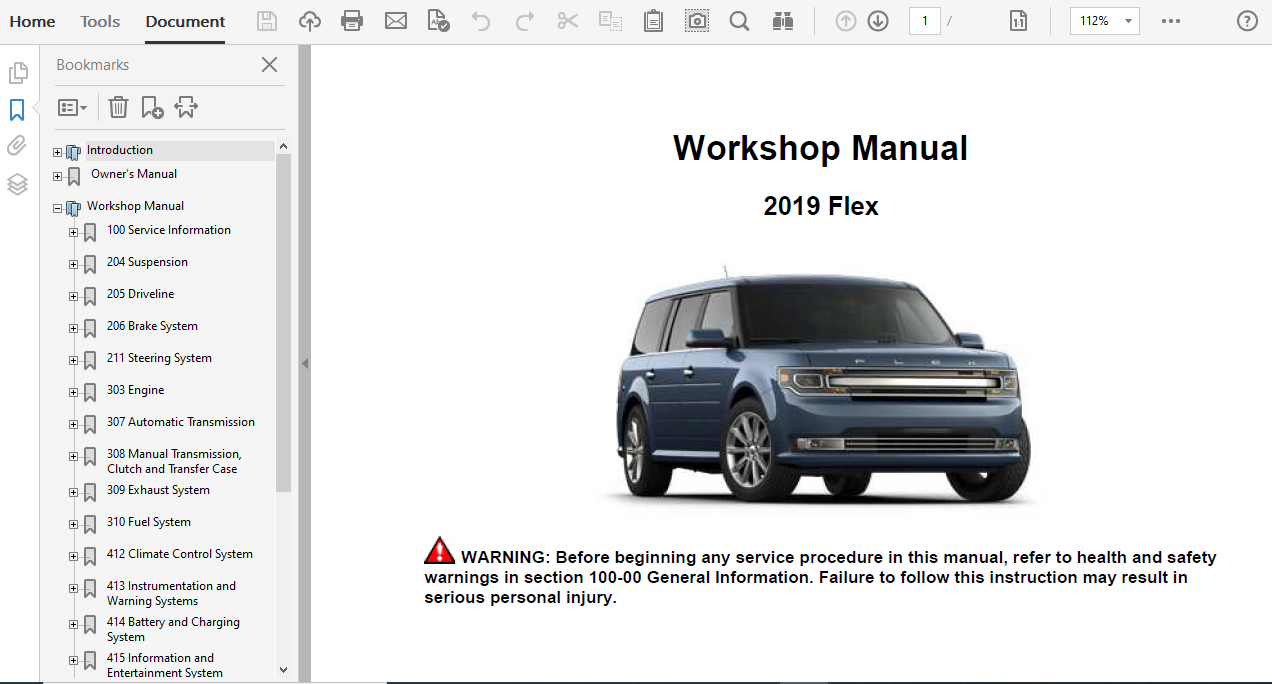Switch to the Tools tab
The image size is (1272, 684).
pos(100,21)
